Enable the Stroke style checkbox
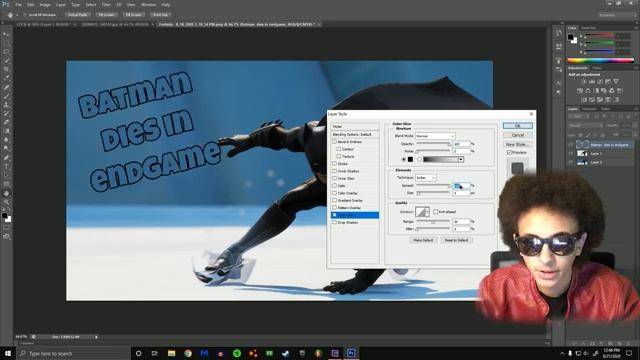Screen dimensions: 640x360 point(335,164)
